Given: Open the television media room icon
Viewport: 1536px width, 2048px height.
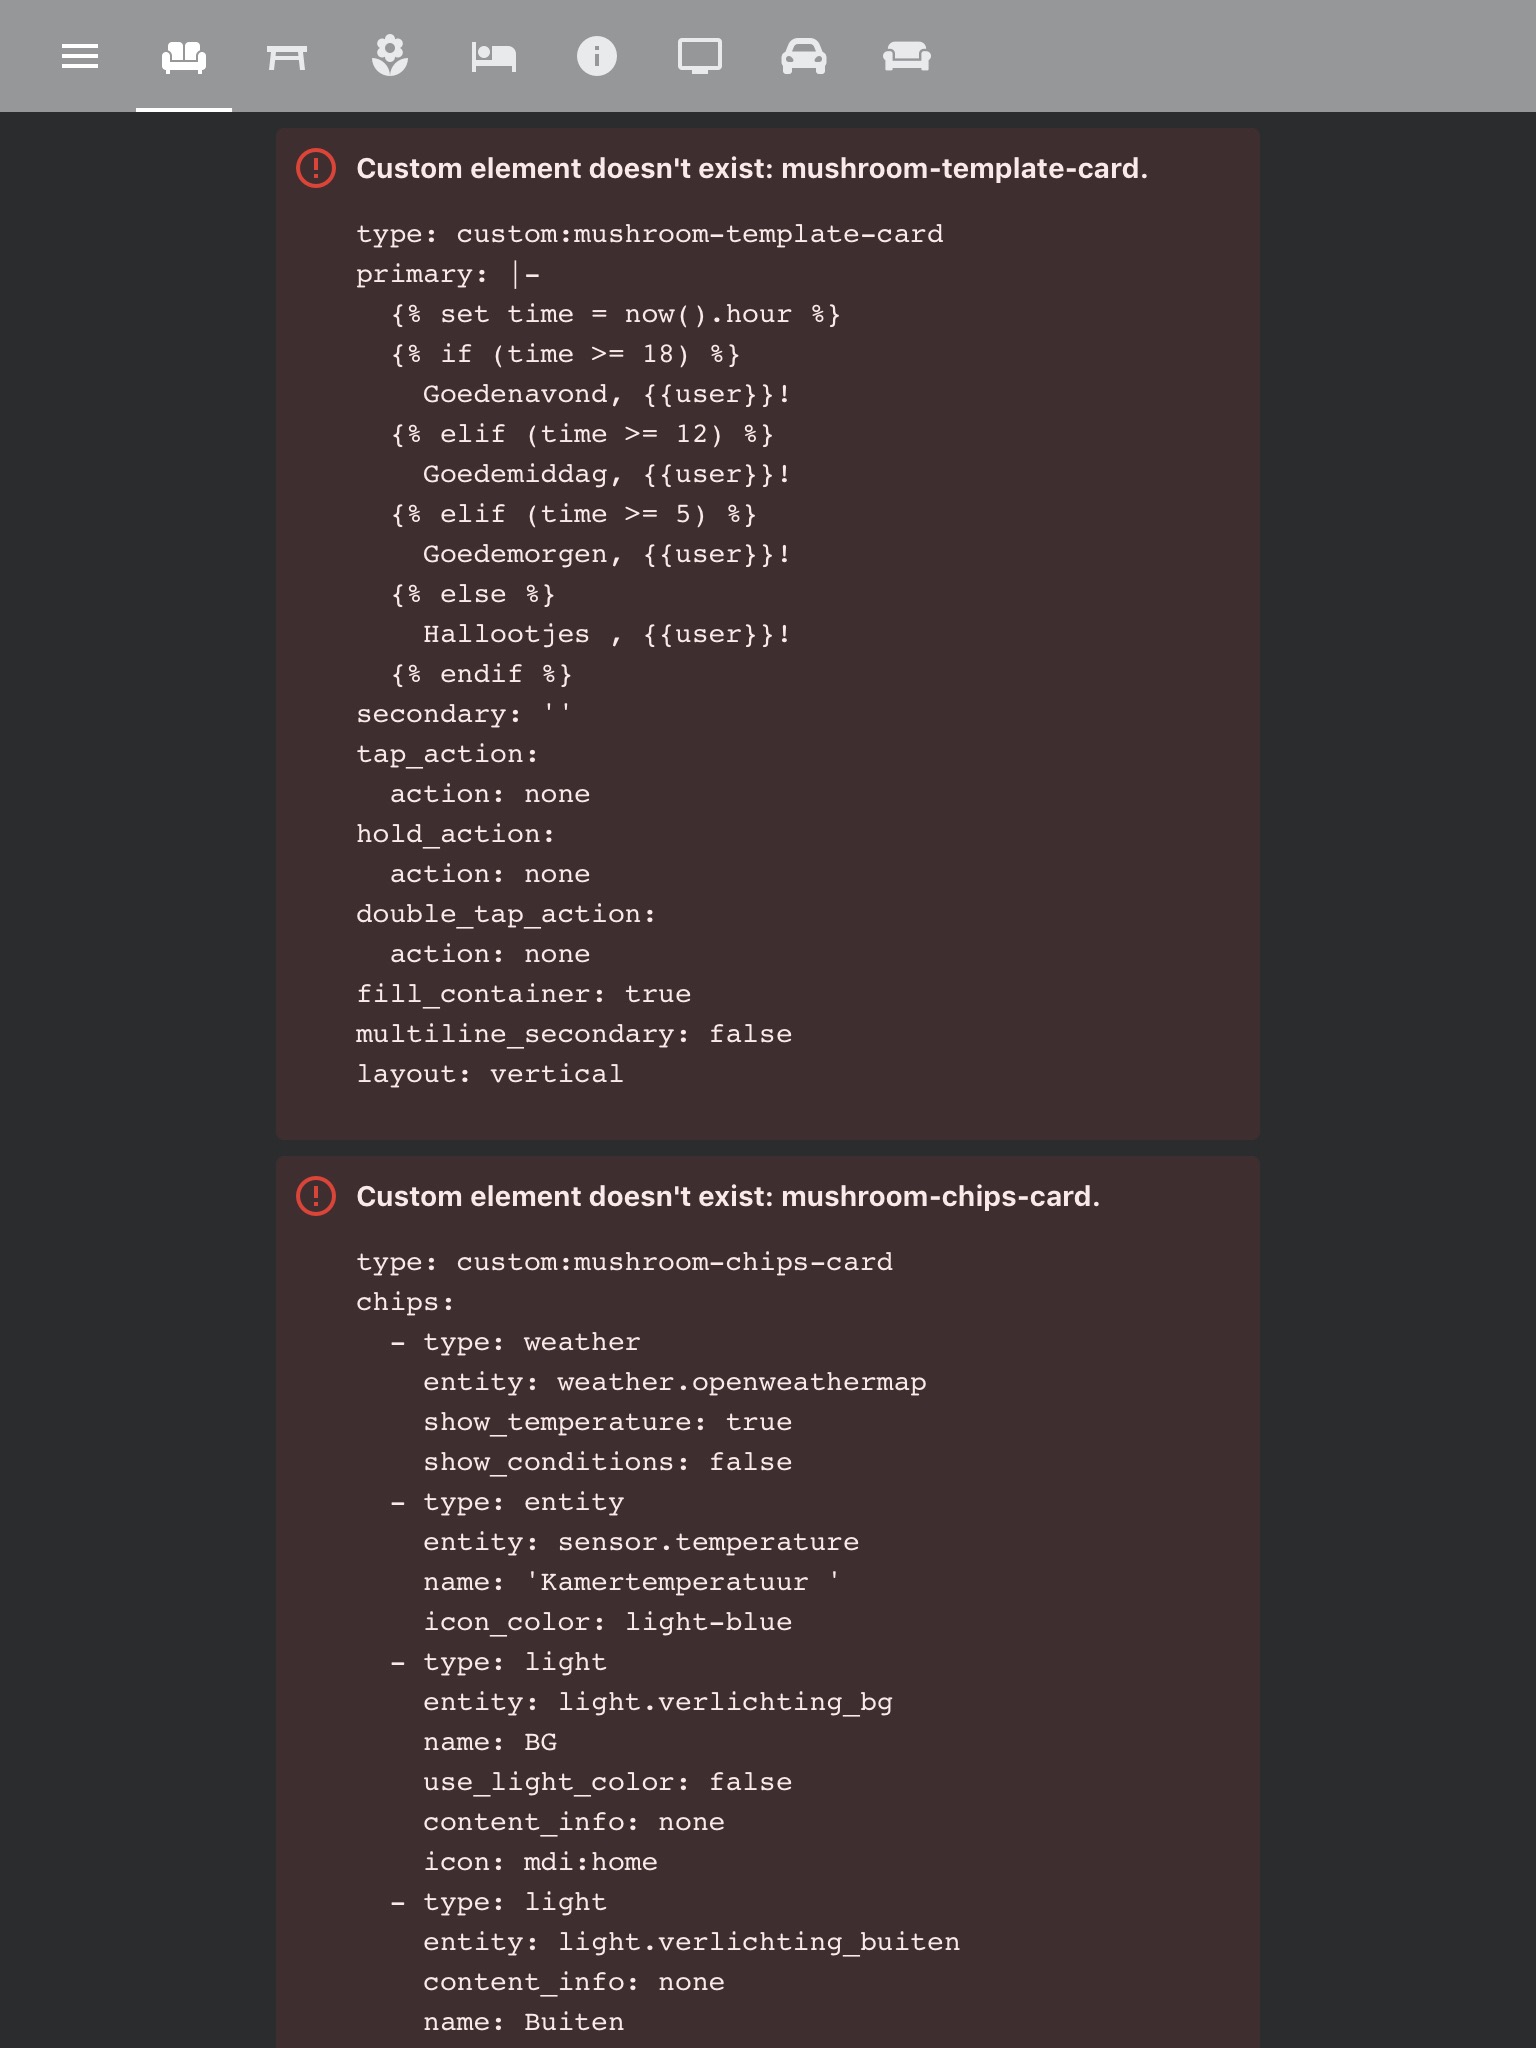Looking at the screenshot, I should (x=702, y=56).
